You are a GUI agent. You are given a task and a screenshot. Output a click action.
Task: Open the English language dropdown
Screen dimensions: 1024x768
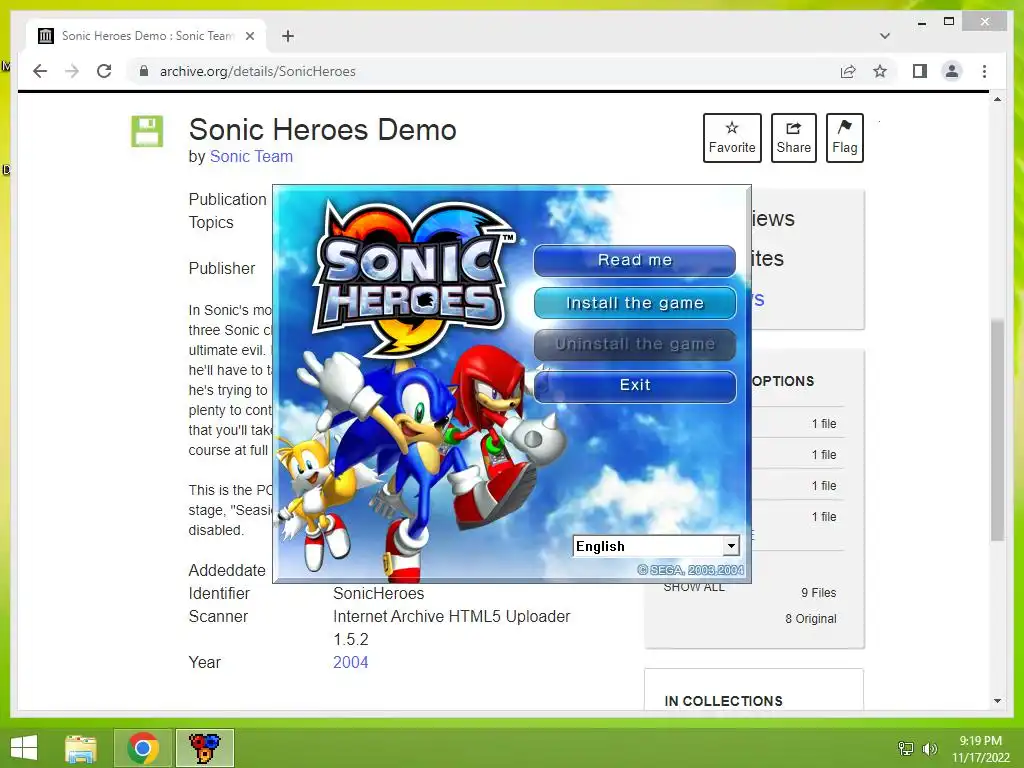tap(656, 546)
